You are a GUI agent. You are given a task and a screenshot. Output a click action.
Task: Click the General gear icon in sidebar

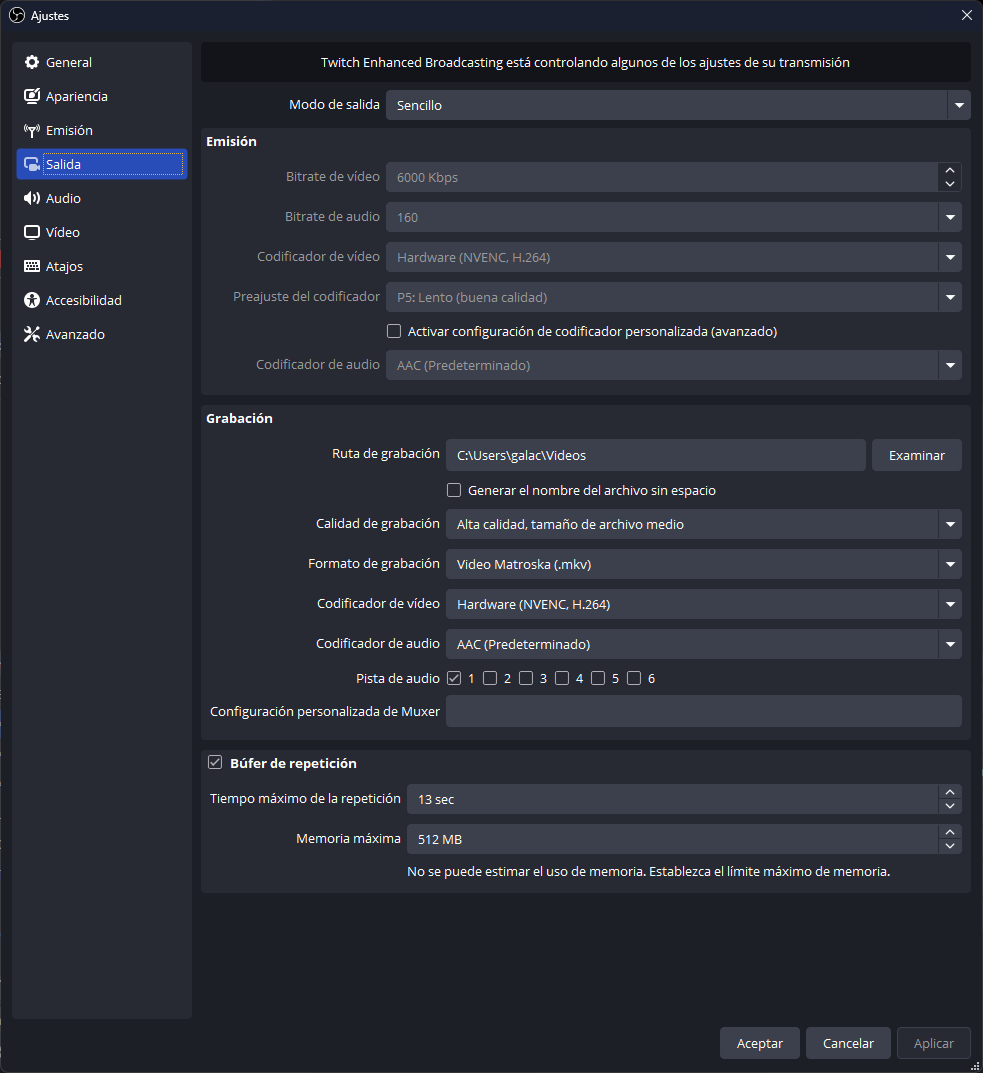coord(31,62)
